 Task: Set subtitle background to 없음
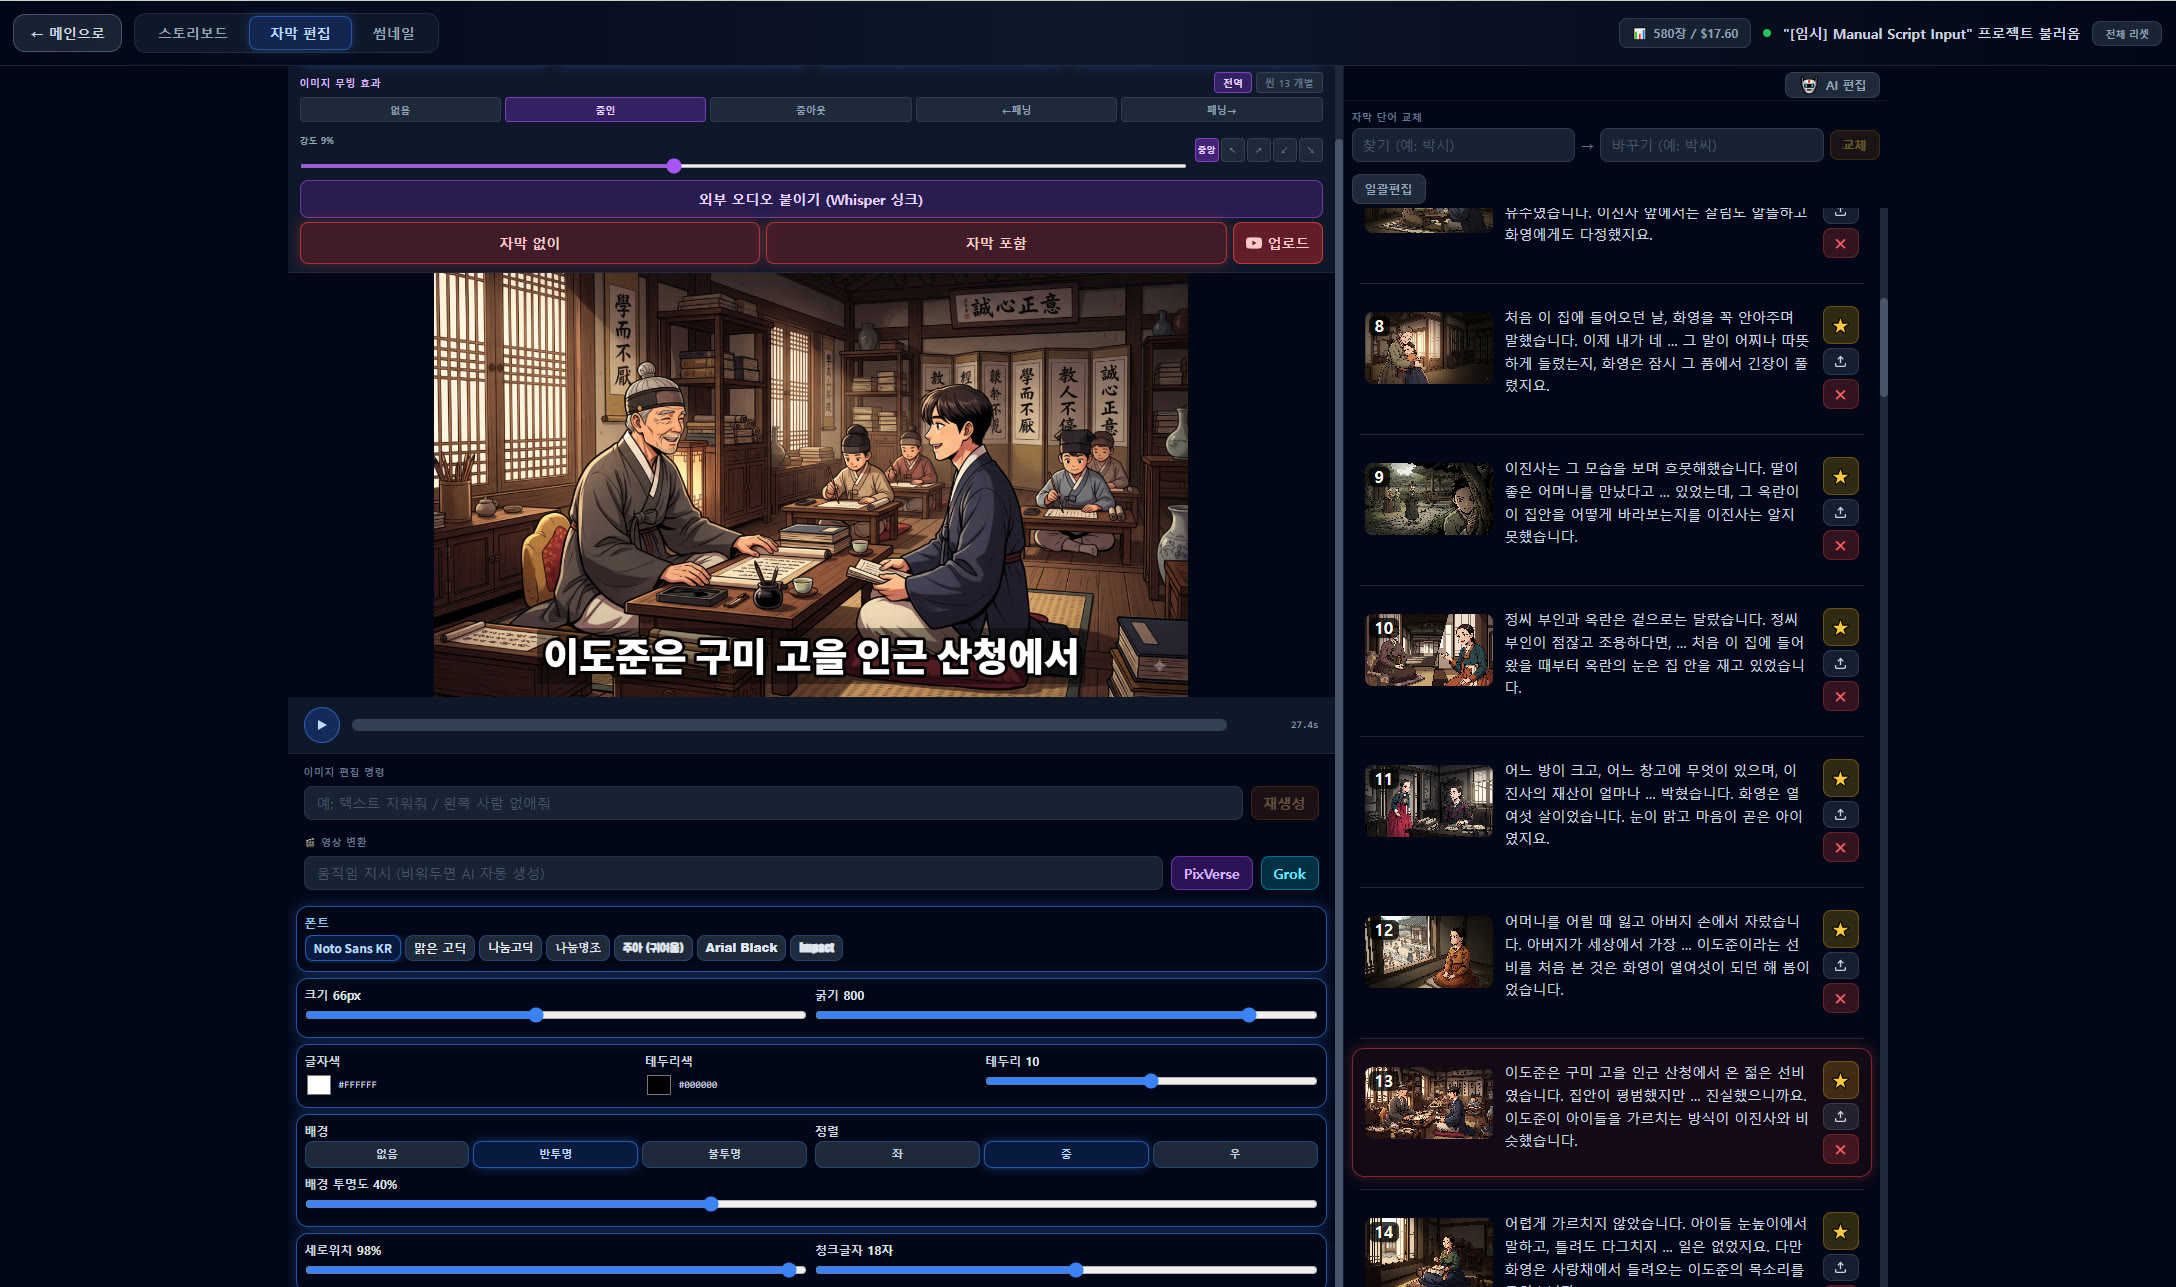(x=387, y=1154)
